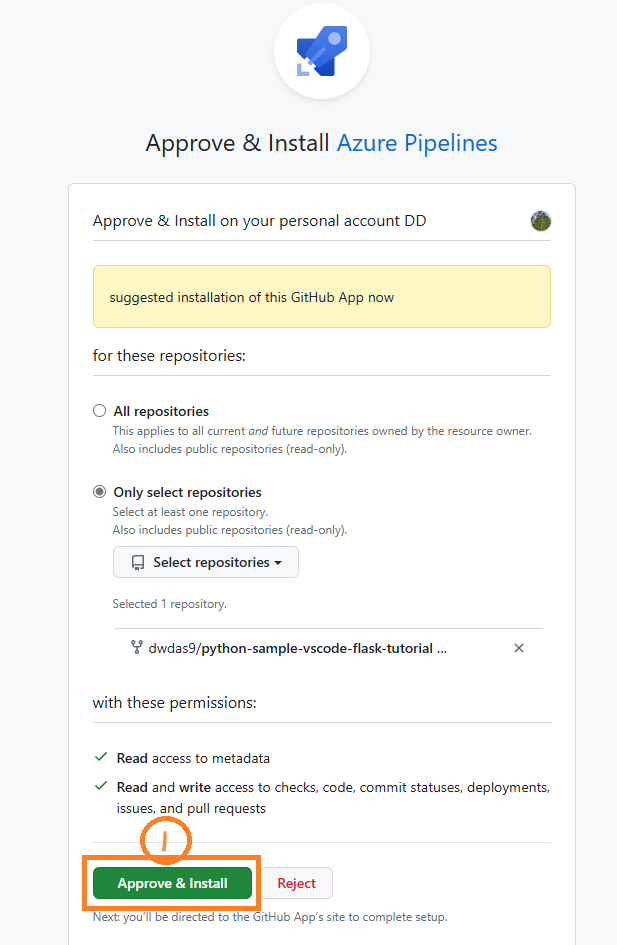Image resolution: width=617 pixels, height=945 pixels.
Task: Click the DD account avatar image
Action: click(x=540, y=221)
